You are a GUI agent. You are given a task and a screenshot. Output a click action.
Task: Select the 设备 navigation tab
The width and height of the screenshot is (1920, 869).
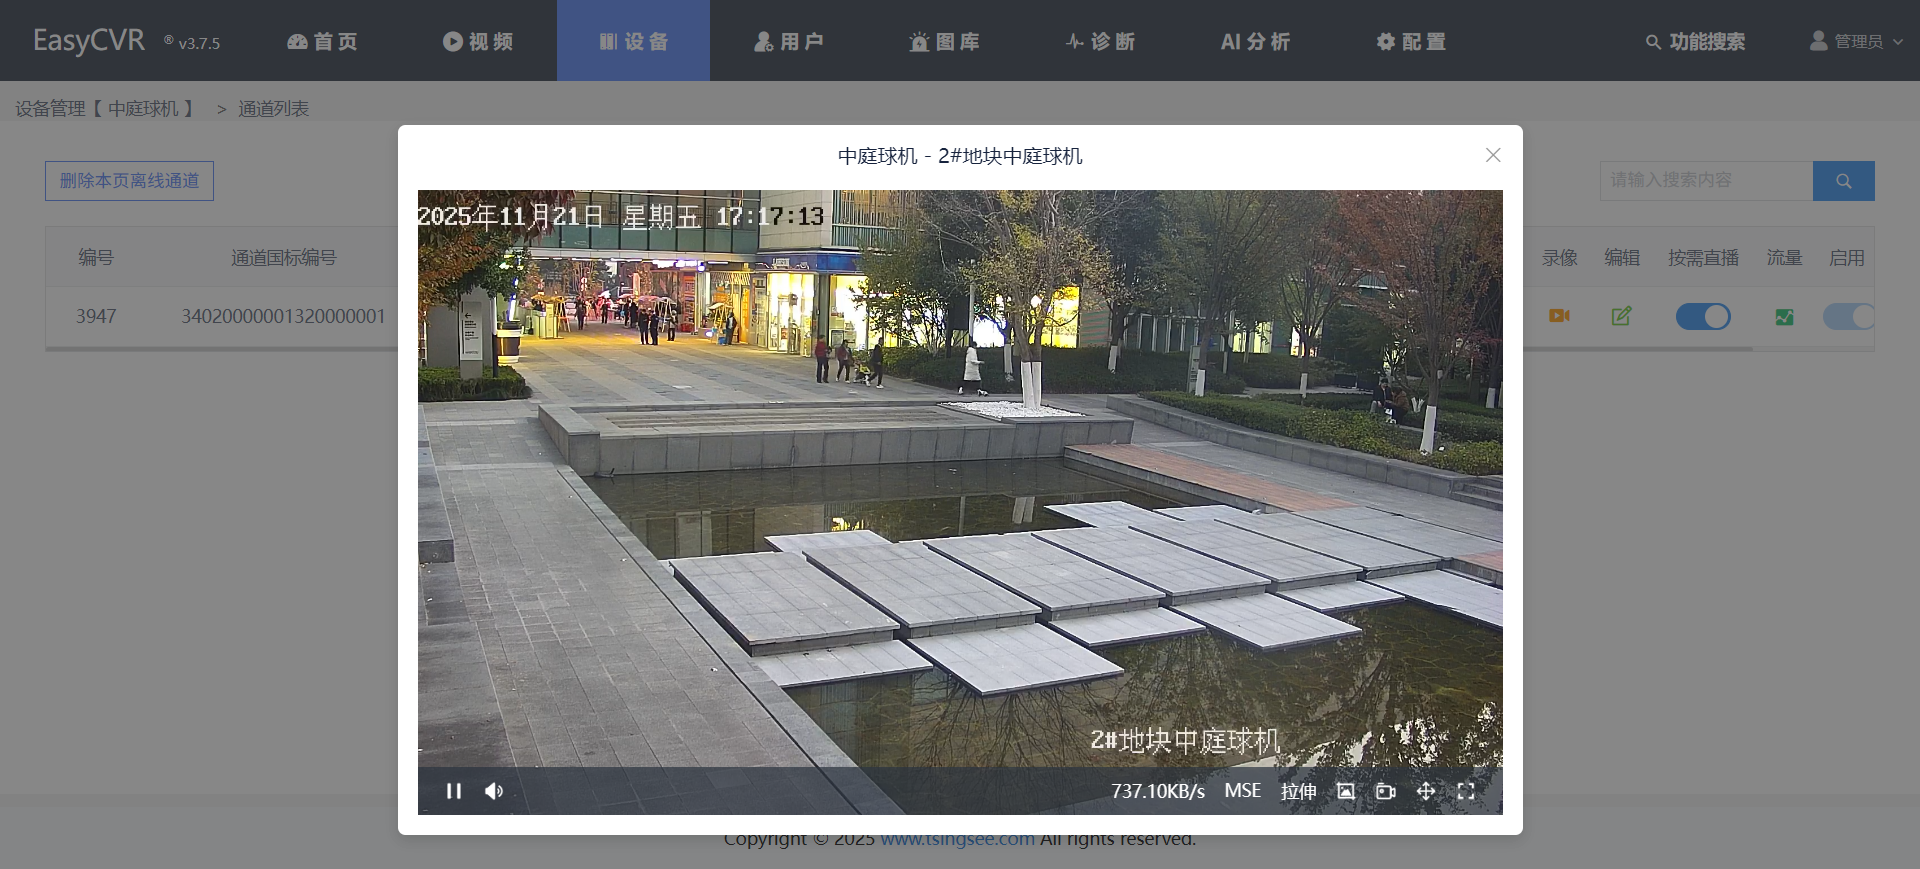pos(633,41)
